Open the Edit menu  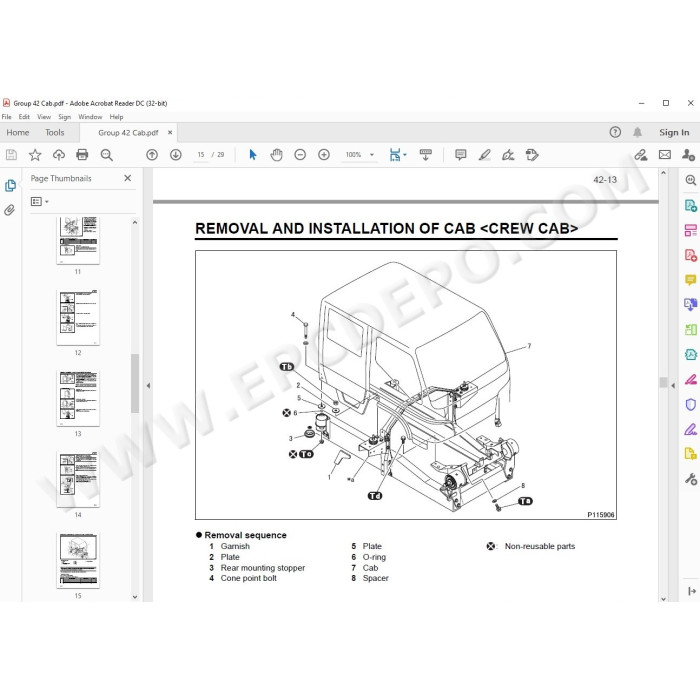click(24, 117)
